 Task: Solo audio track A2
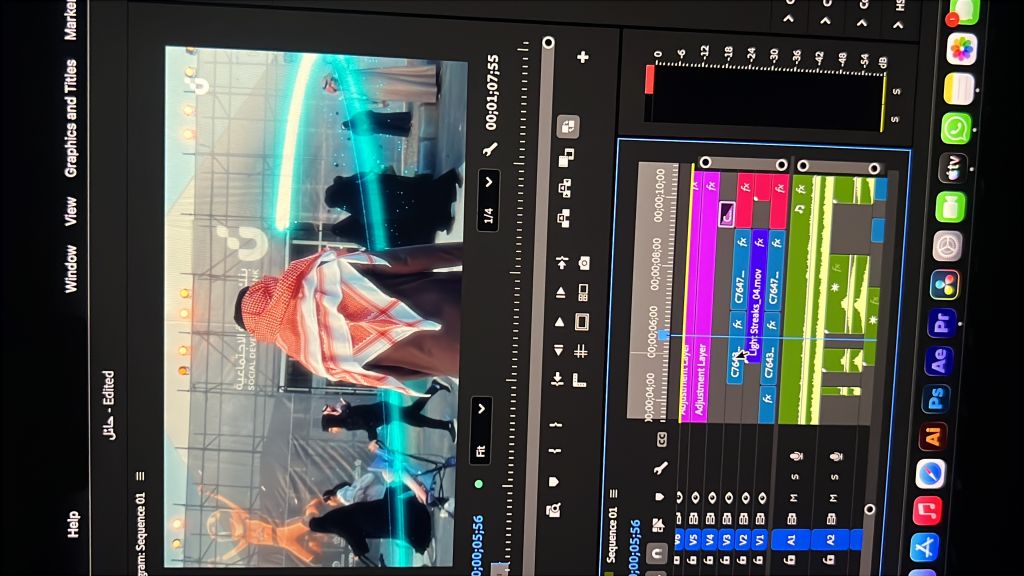pos(836,476)
